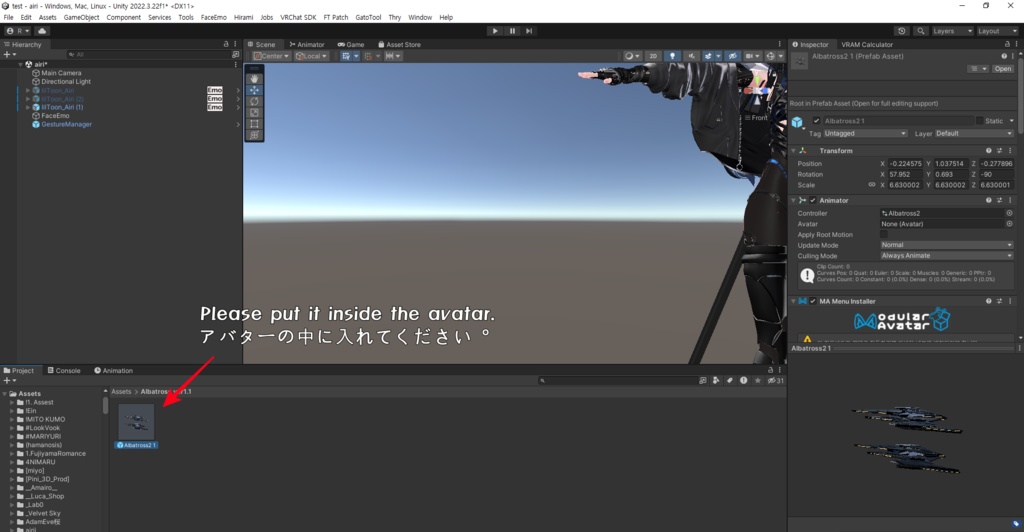Toggle scene lighting bulb icon

pos(672,56)
